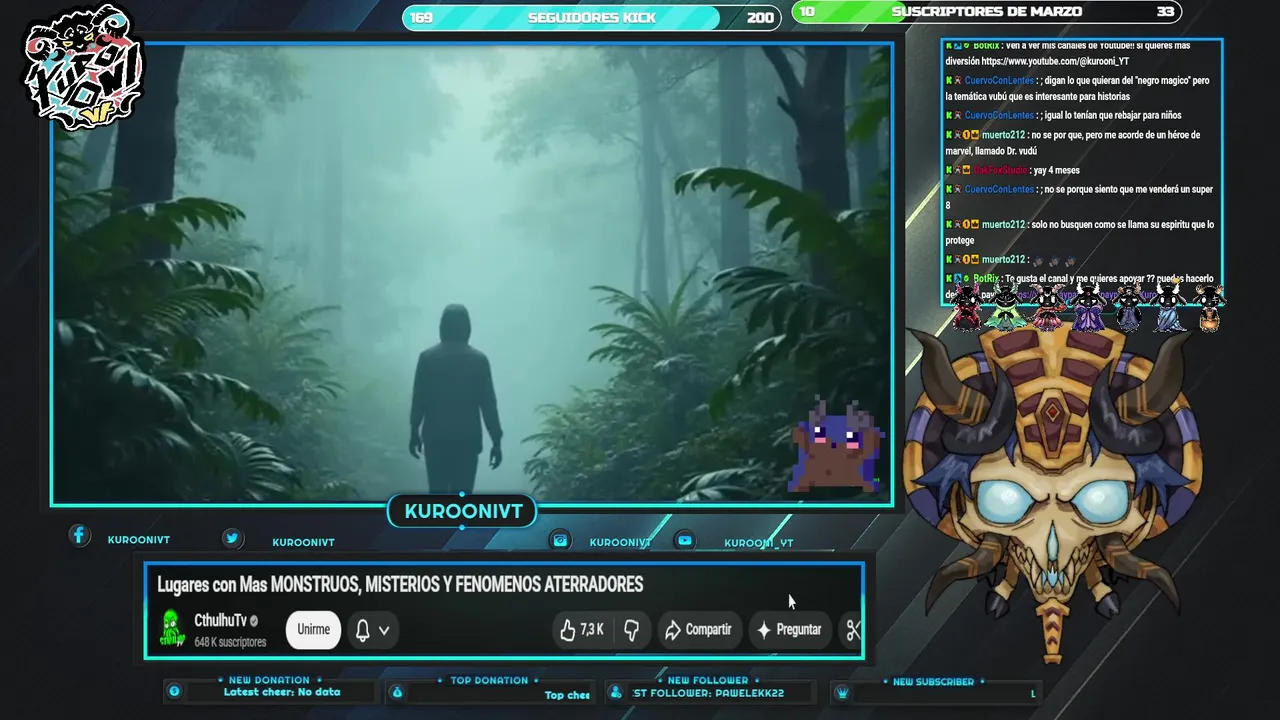Click the Kurooni VT logo badge
Image resolution: width=1280 pixels, height=720 pixels.
click(84, 68)
